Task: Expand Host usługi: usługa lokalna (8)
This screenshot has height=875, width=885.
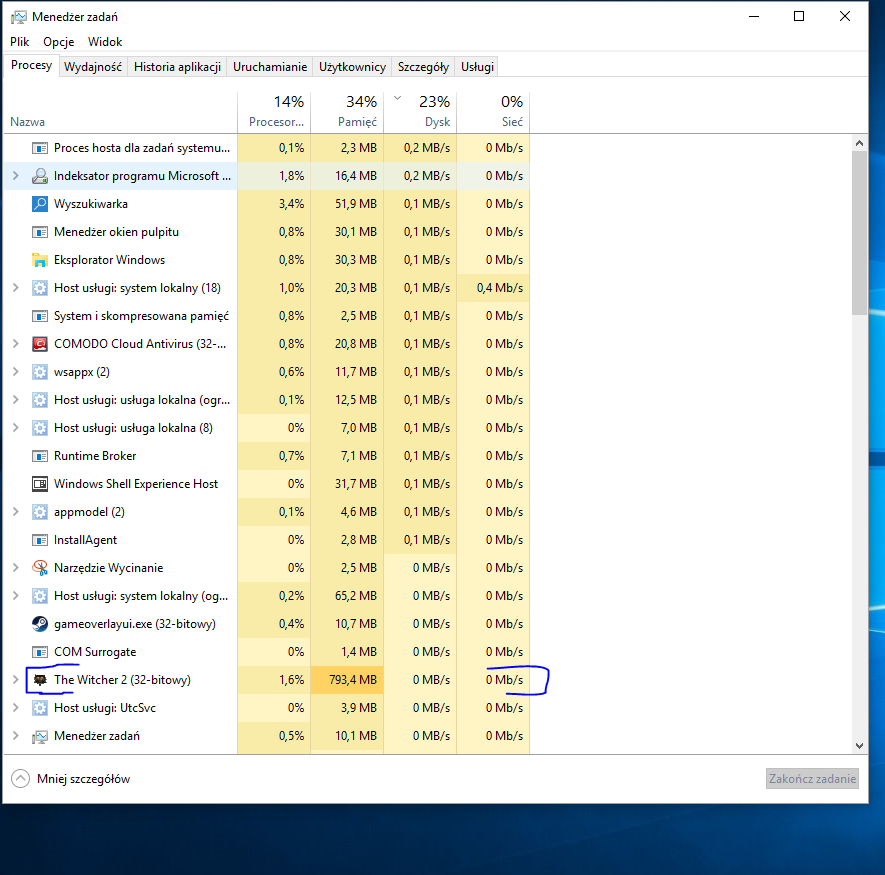Action: coord(16,428)
